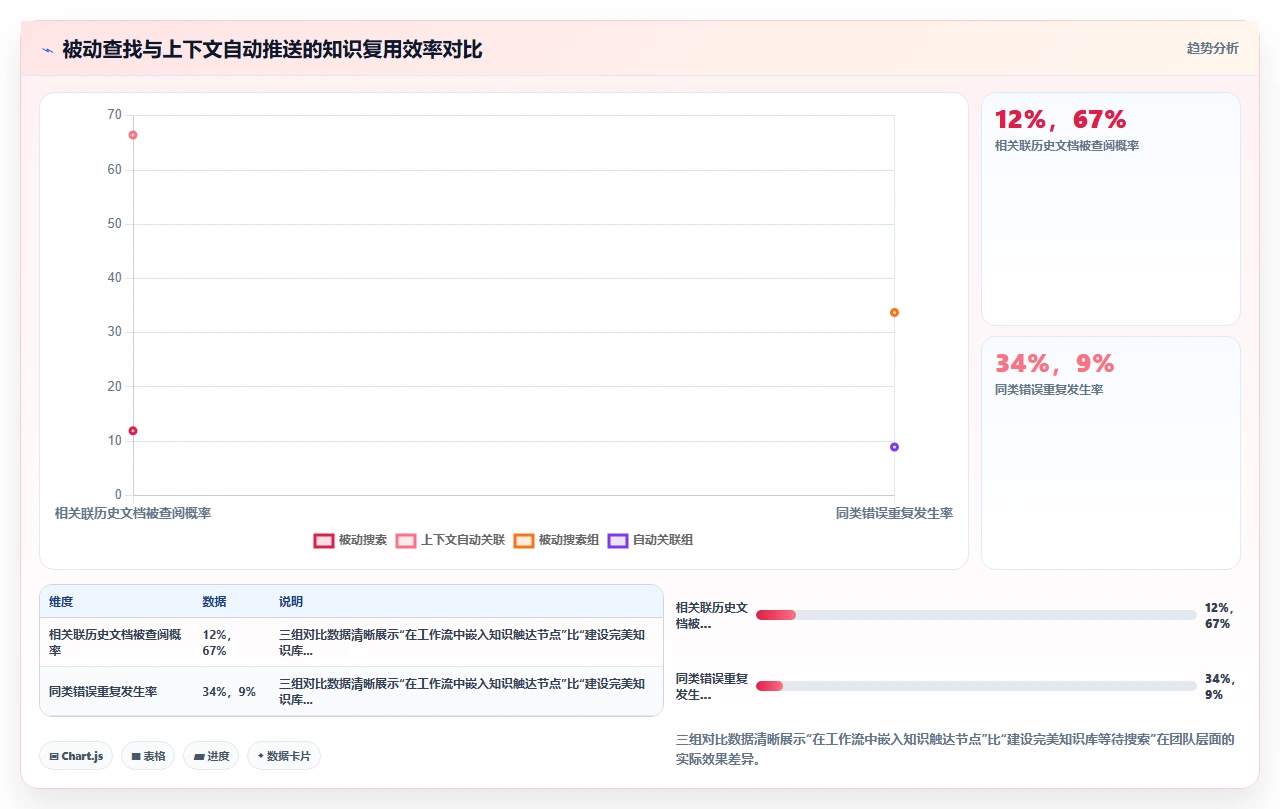Click the 自动关联组 legend label
1280x809 pixels.
point(663,540)
